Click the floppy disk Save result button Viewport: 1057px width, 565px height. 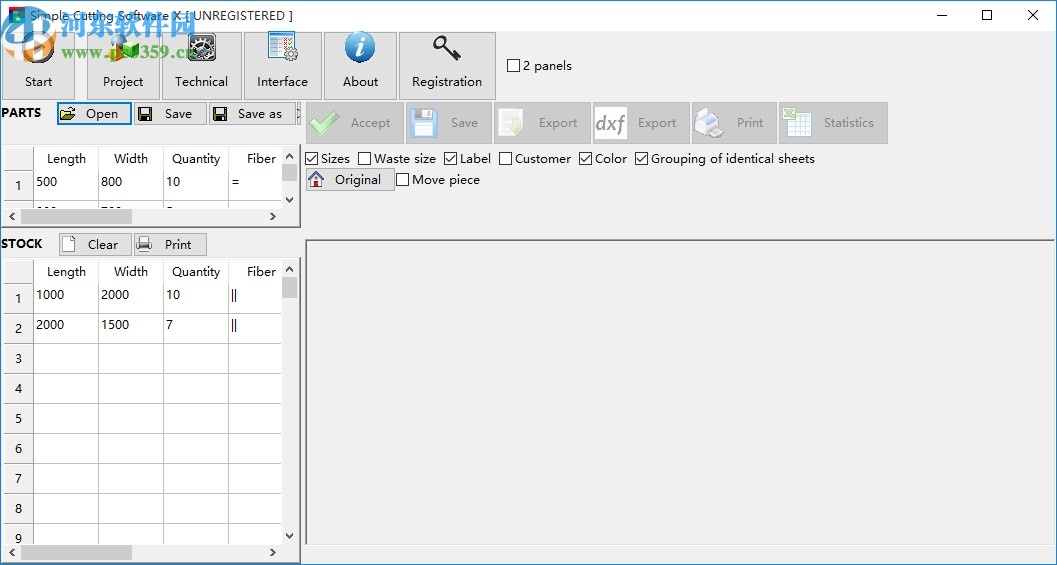click(448, 123)
